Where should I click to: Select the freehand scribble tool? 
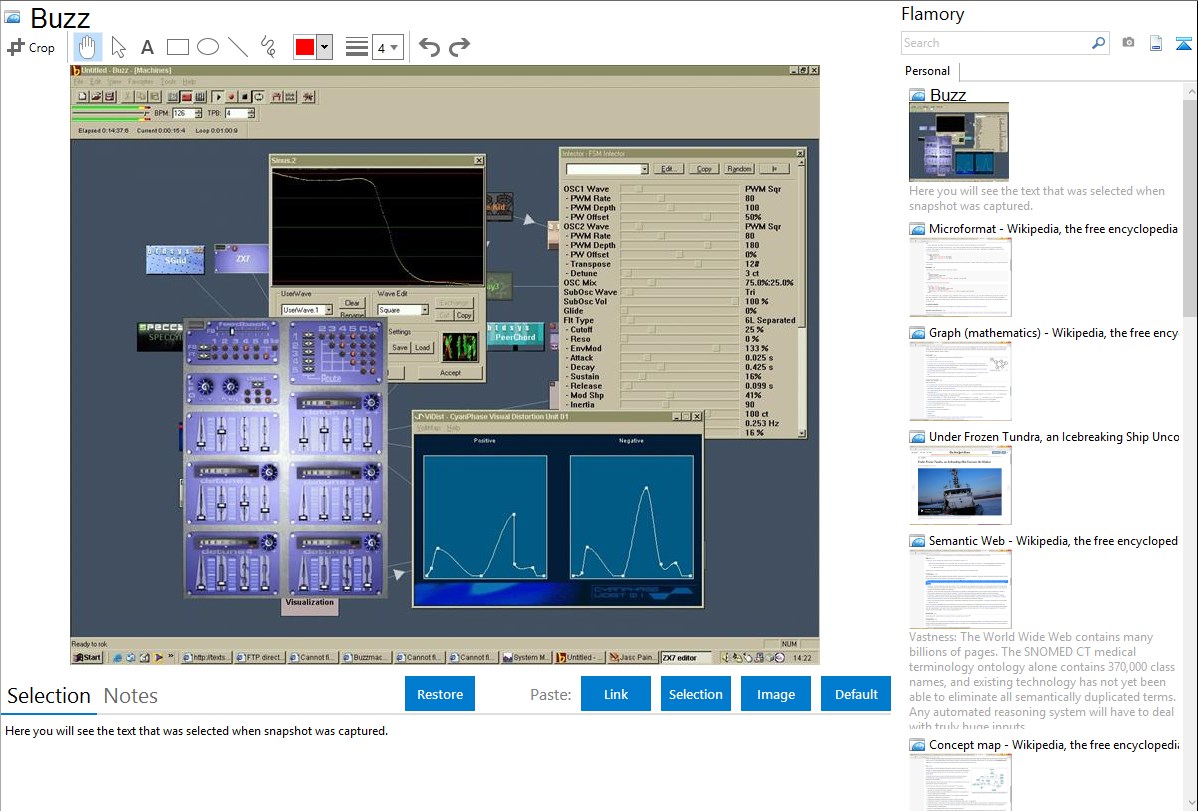(x=268, y=47)
